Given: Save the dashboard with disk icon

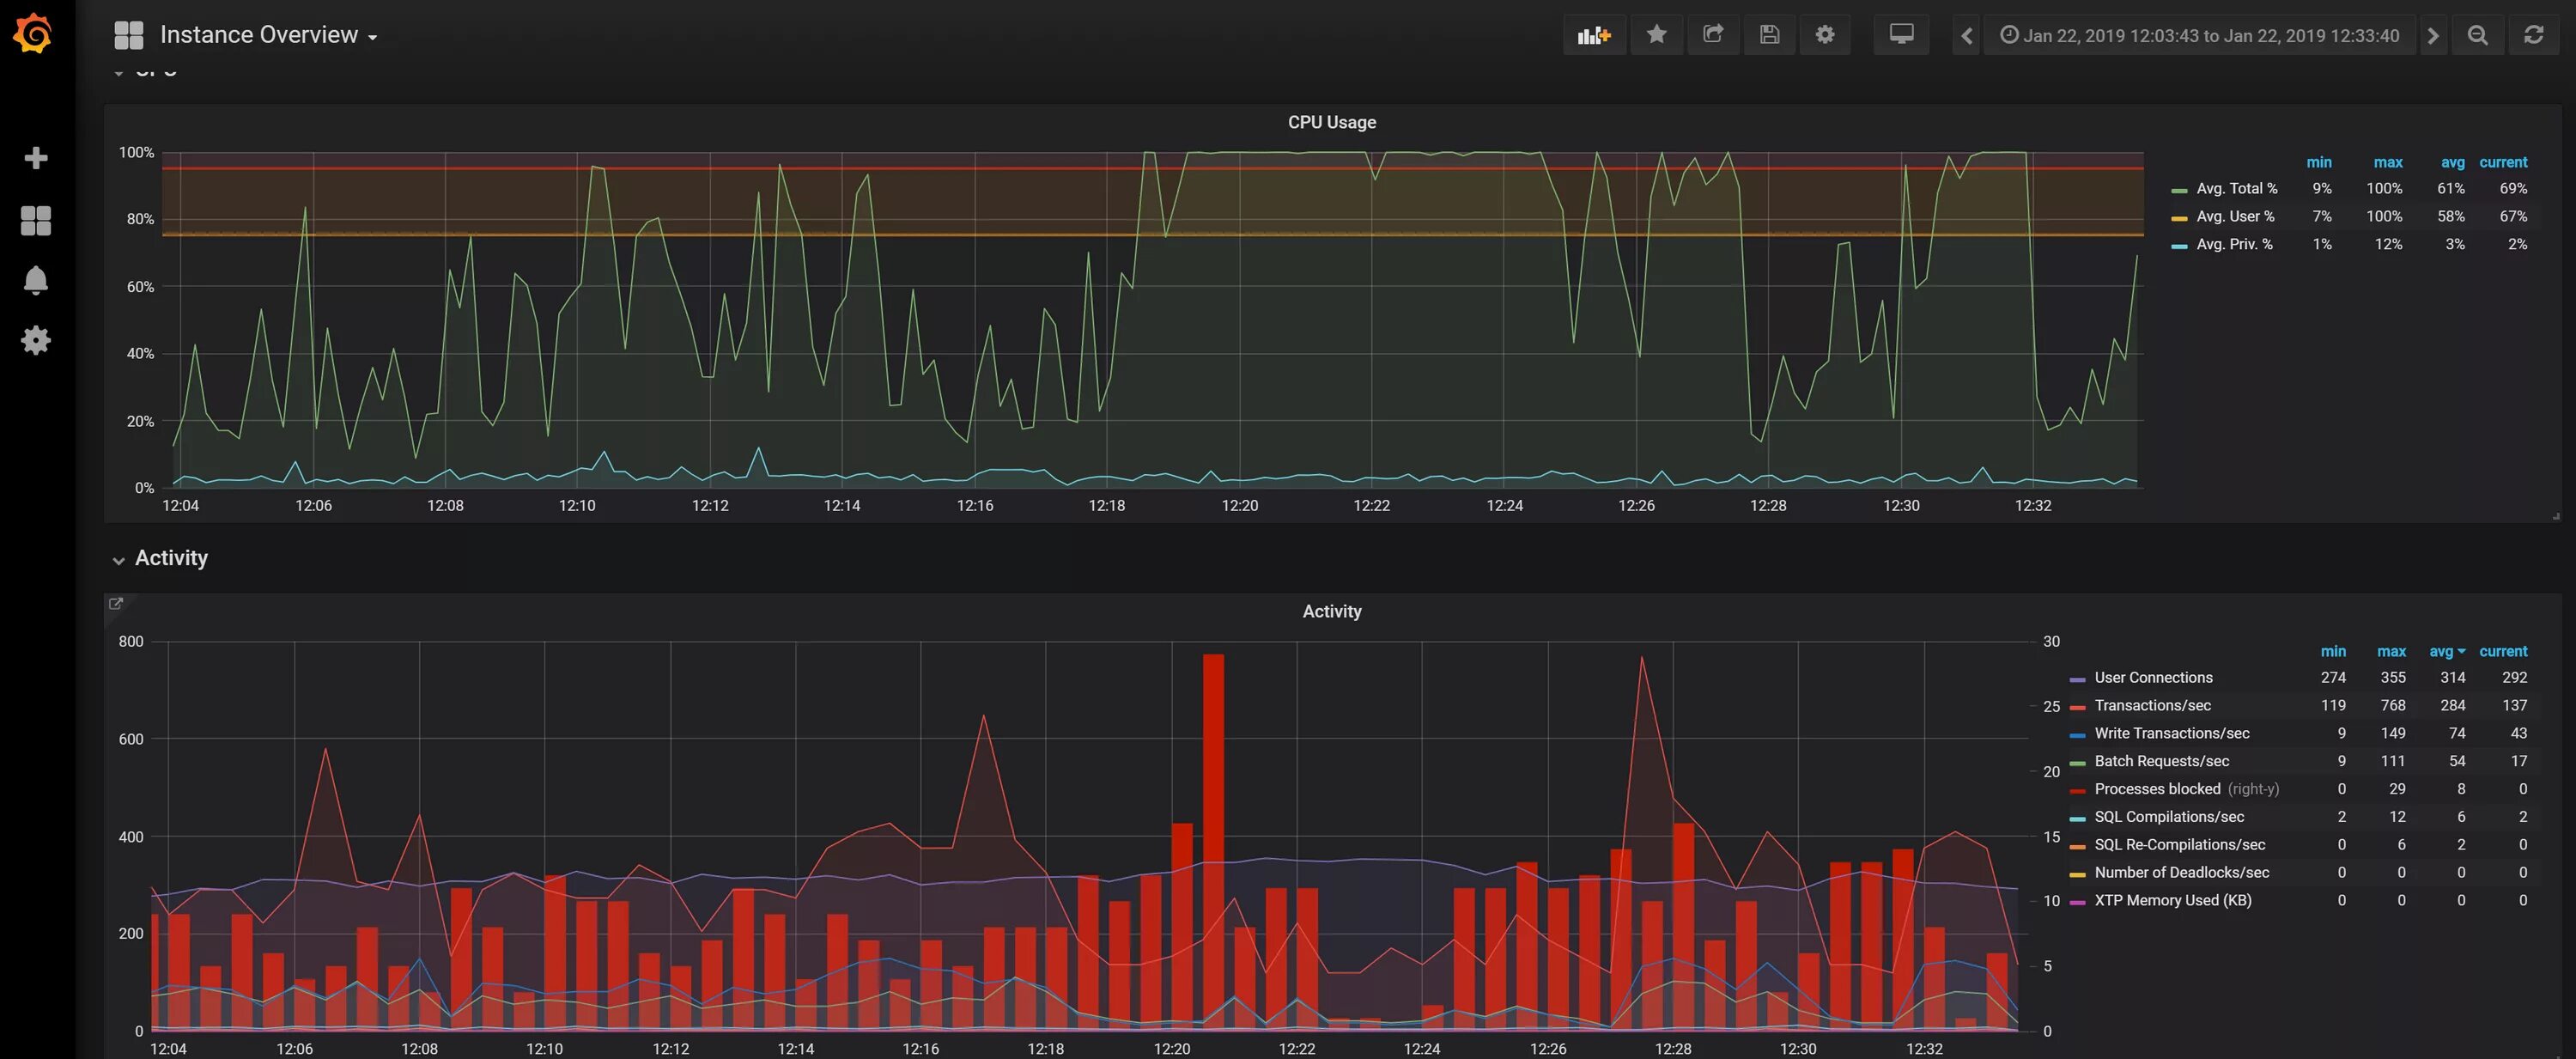Looking at the screenshot, I should 1769,35.
